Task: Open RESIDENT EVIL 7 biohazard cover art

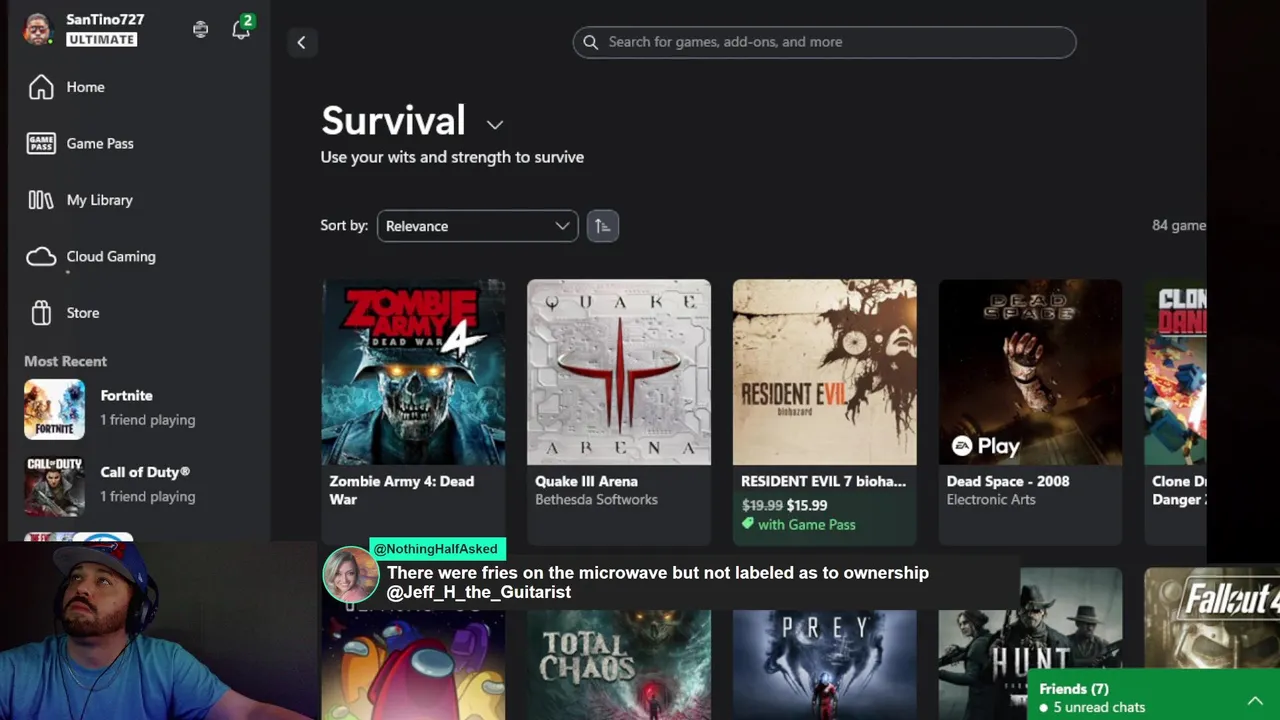Action: coord(824,372)
